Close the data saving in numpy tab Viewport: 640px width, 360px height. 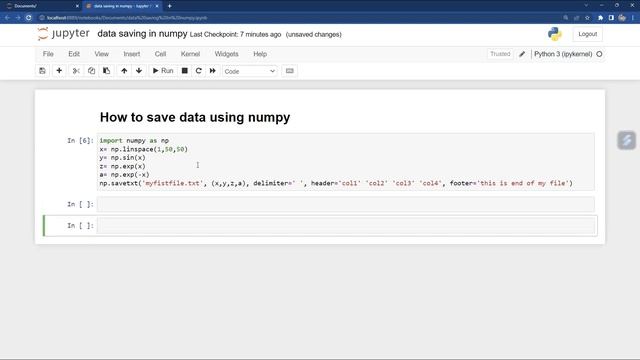[x=157, y=6]
